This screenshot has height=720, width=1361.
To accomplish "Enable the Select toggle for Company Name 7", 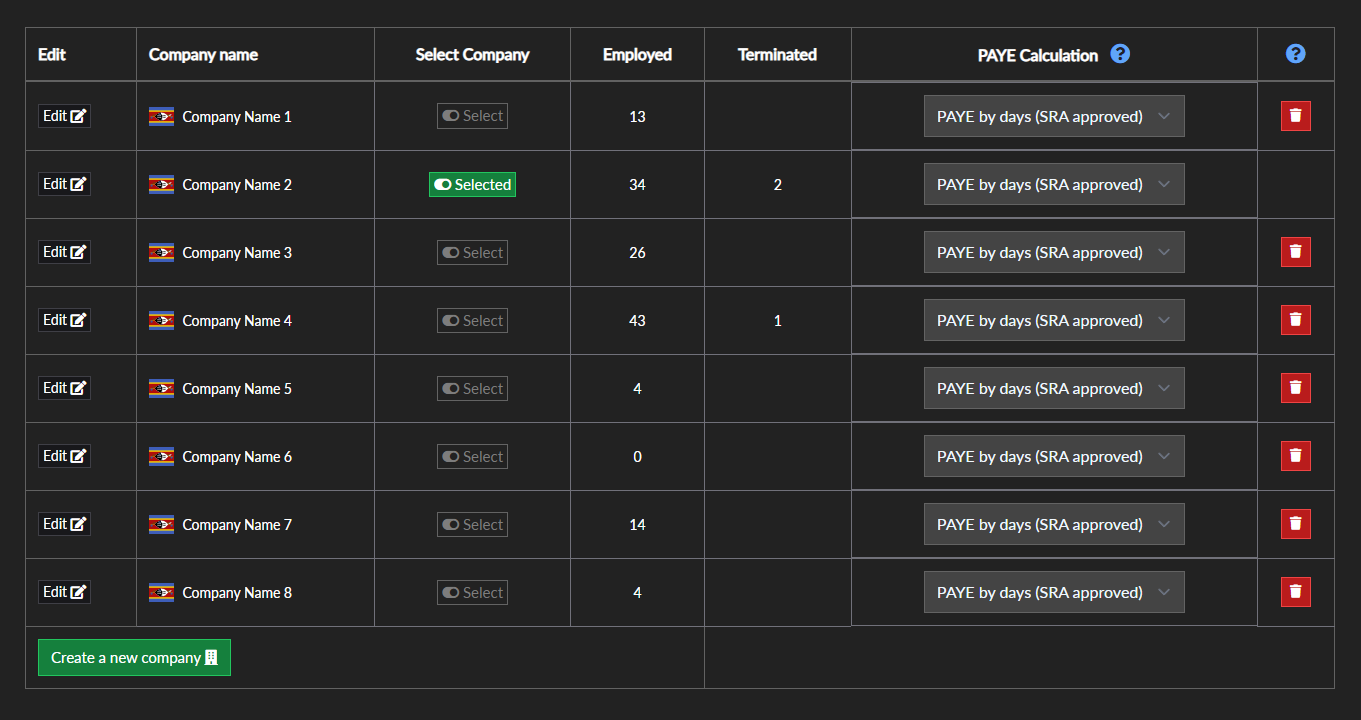I will [x=472, y=524].
